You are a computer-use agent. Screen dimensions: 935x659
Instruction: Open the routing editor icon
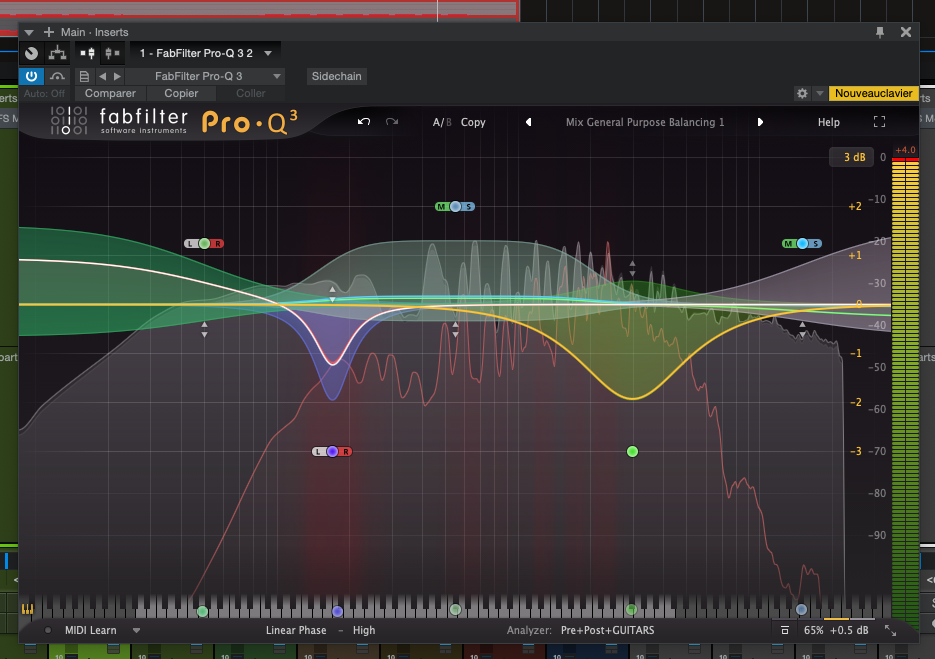click(x=57, y=53)
